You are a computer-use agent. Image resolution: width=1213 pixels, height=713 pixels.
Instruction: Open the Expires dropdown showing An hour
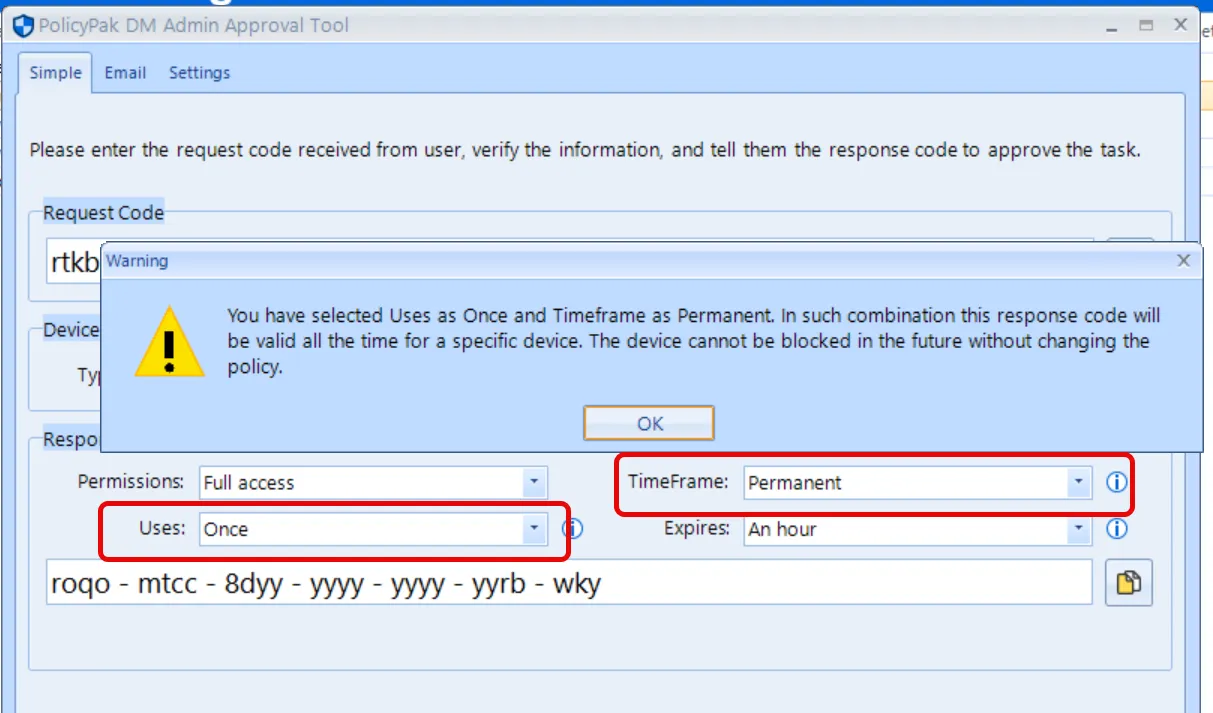917,529
